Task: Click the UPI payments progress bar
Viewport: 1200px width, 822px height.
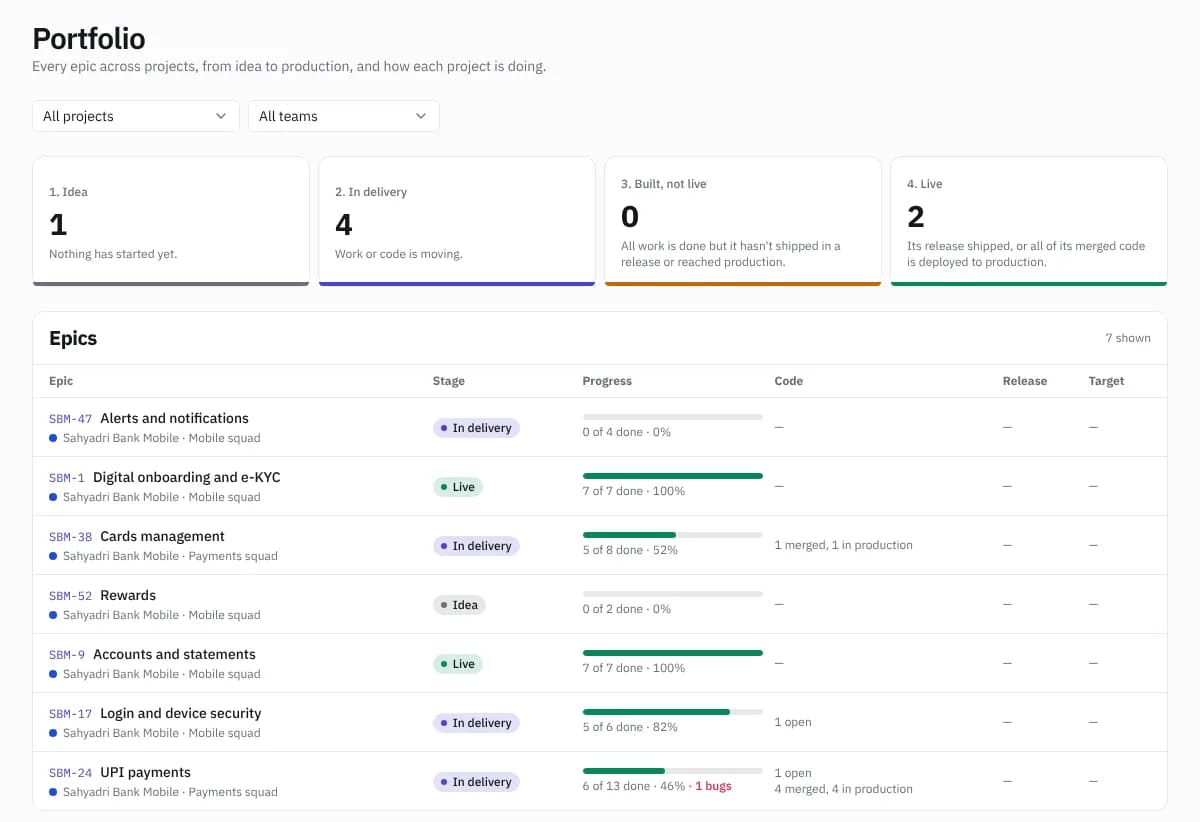Action: point(673,771)
